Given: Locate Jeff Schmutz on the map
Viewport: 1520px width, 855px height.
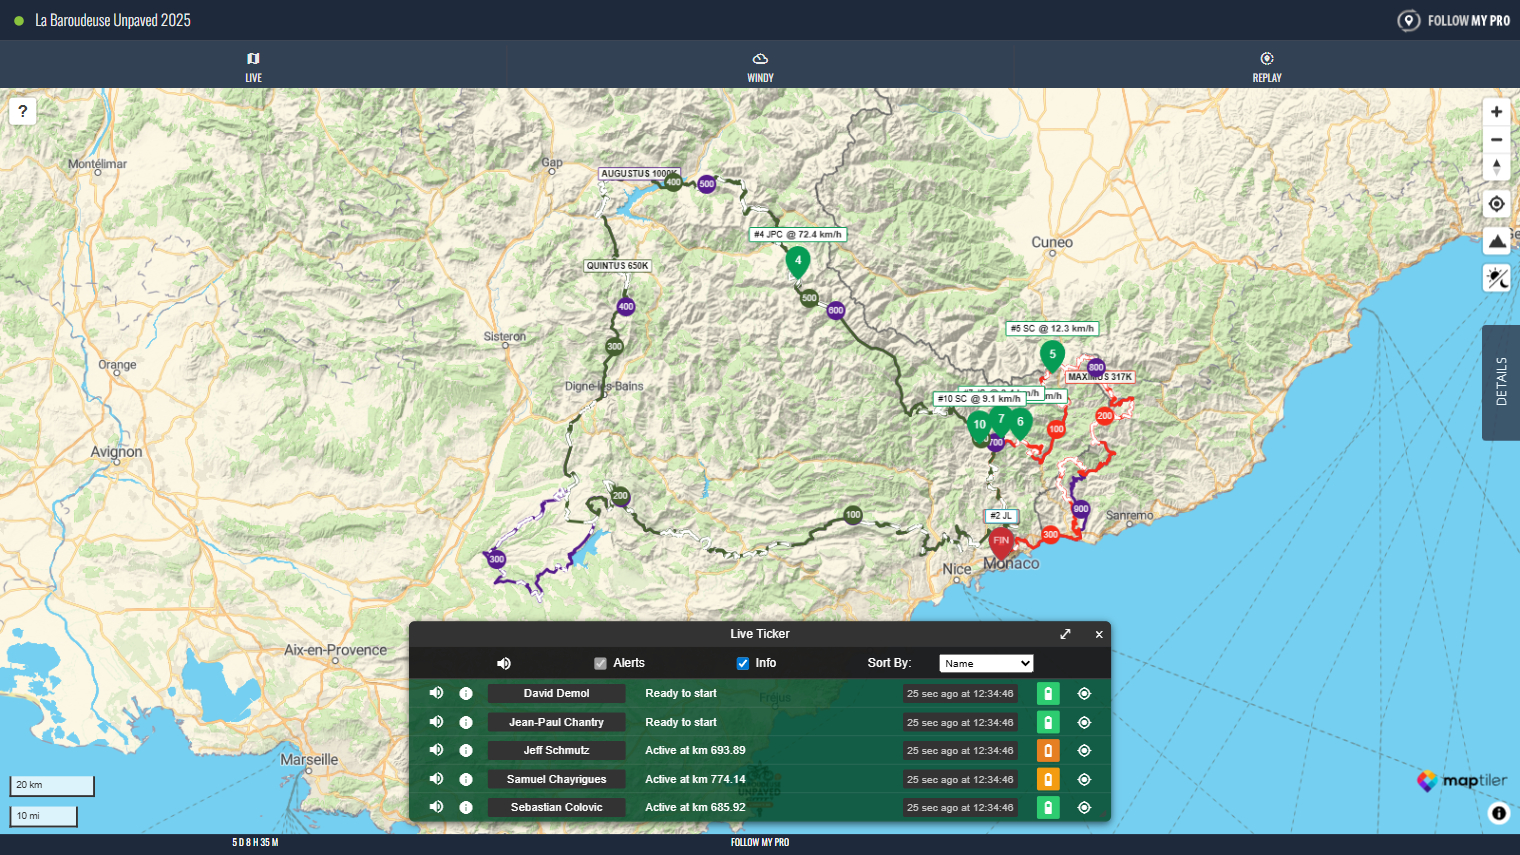Looking at the screenshot, I should click(x=1084, y=750).
